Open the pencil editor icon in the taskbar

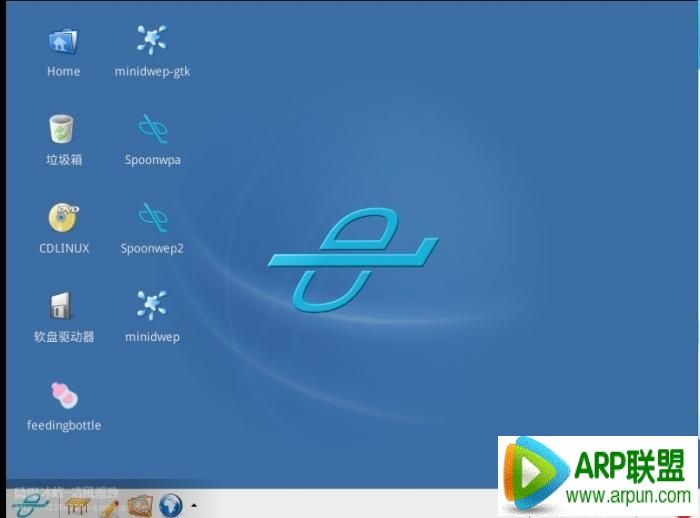tap(110, 508)
